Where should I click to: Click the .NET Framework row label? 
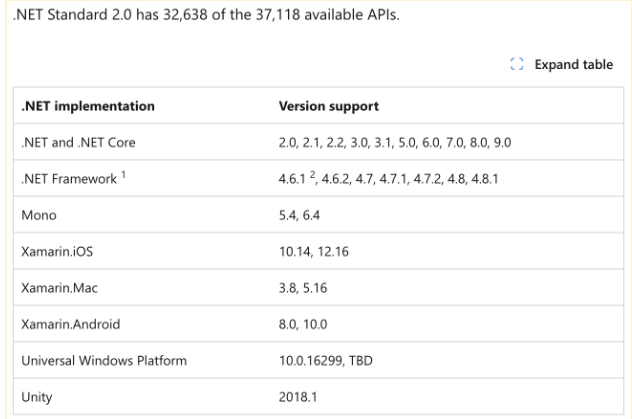pyautogui.click(x=69, y=178)
